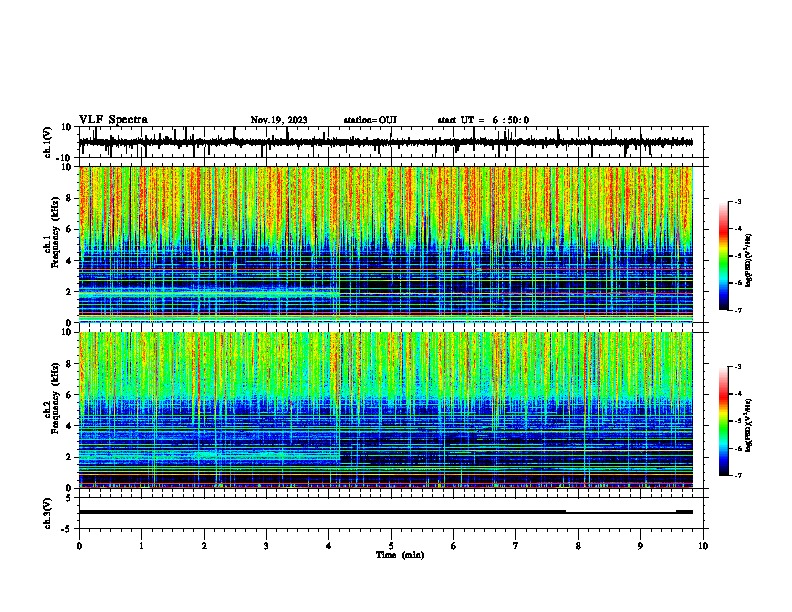792x612 pixels.
Task: Click the "8" kHz tick on ch.1 frequency axis
Action: pyautogui.click(x=69, y=198)
